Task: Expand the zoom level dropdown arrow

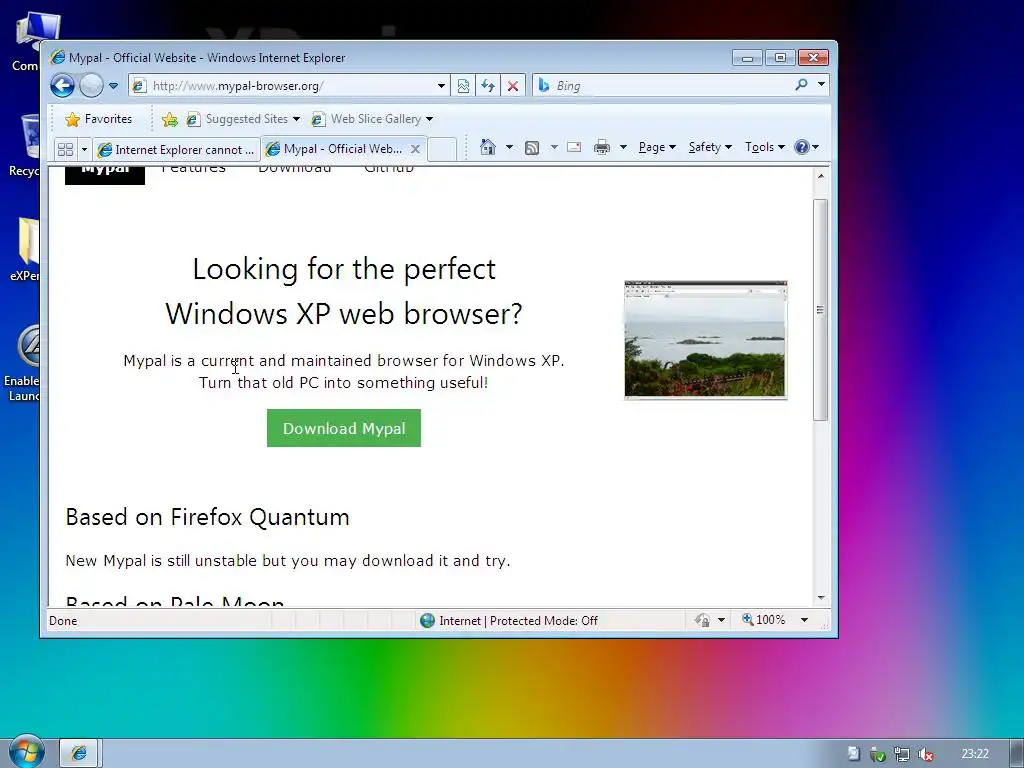Action: click(x=805, y=620)
